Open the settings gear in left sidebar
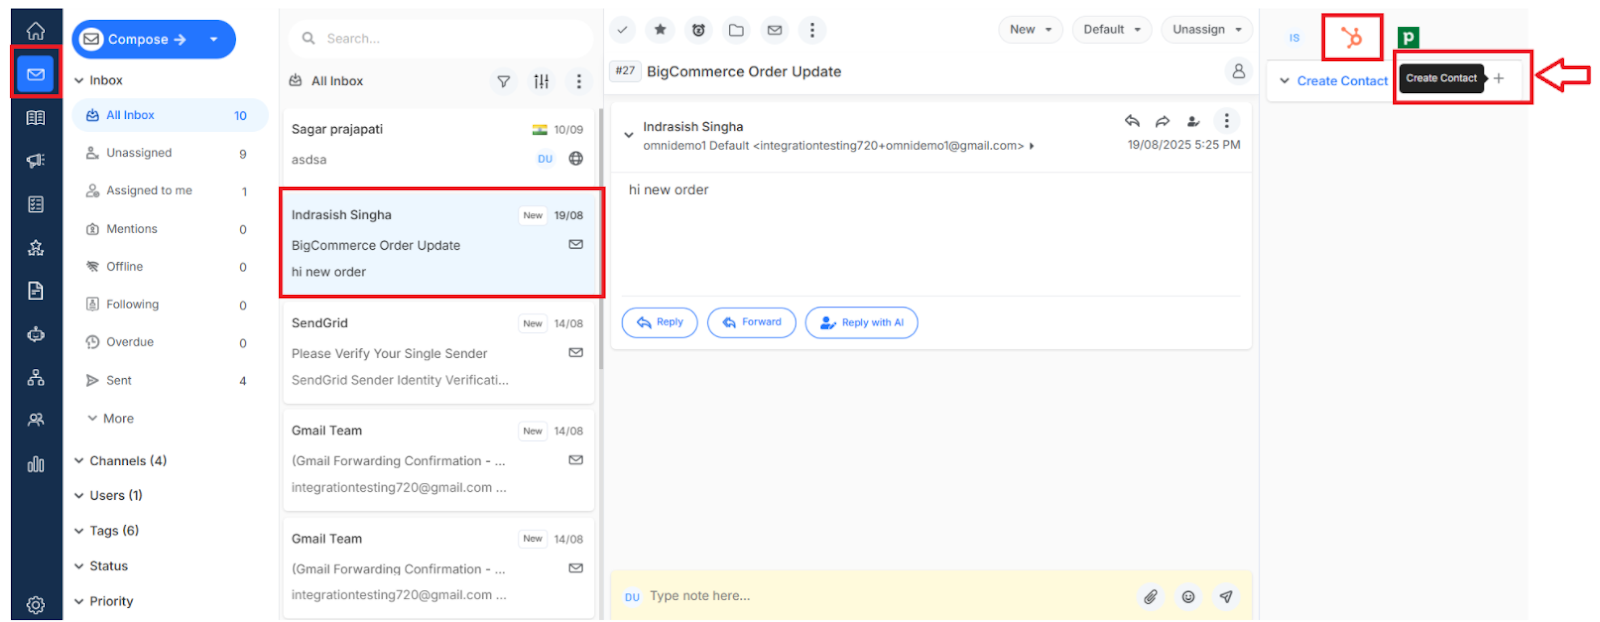1600x622 pixels. [x=36, y=605]
